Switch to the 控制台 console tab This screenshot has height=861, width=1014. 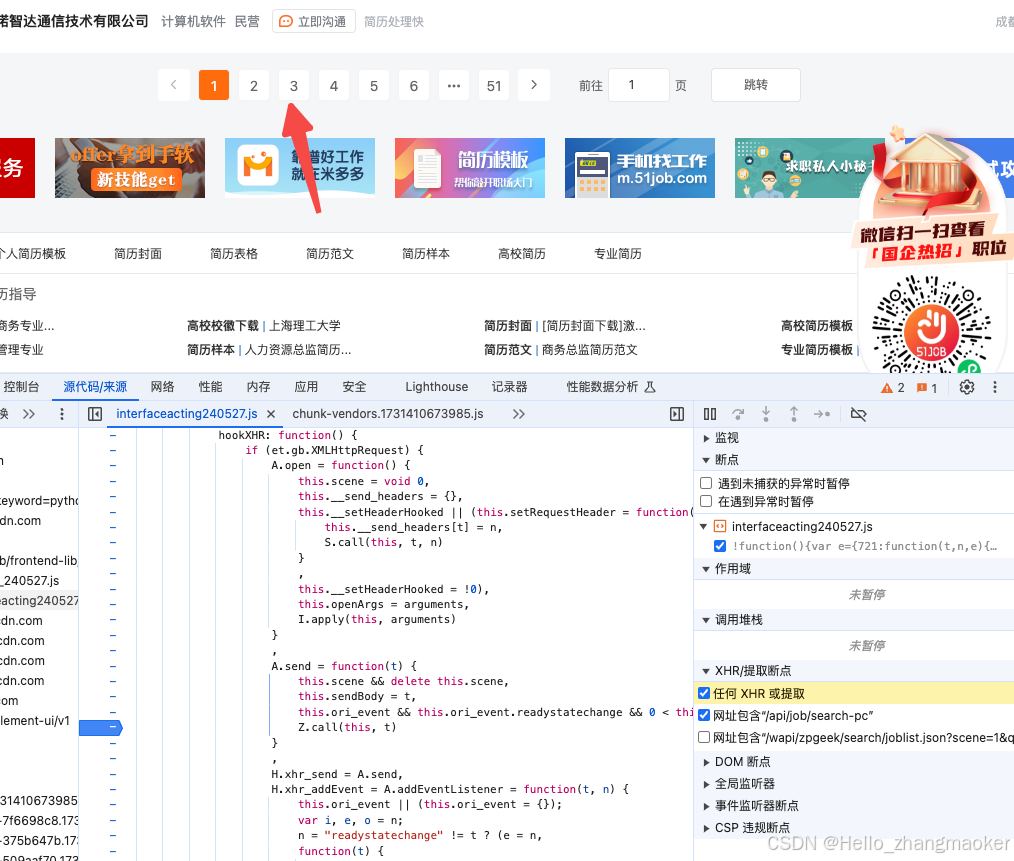pos(21,387)
